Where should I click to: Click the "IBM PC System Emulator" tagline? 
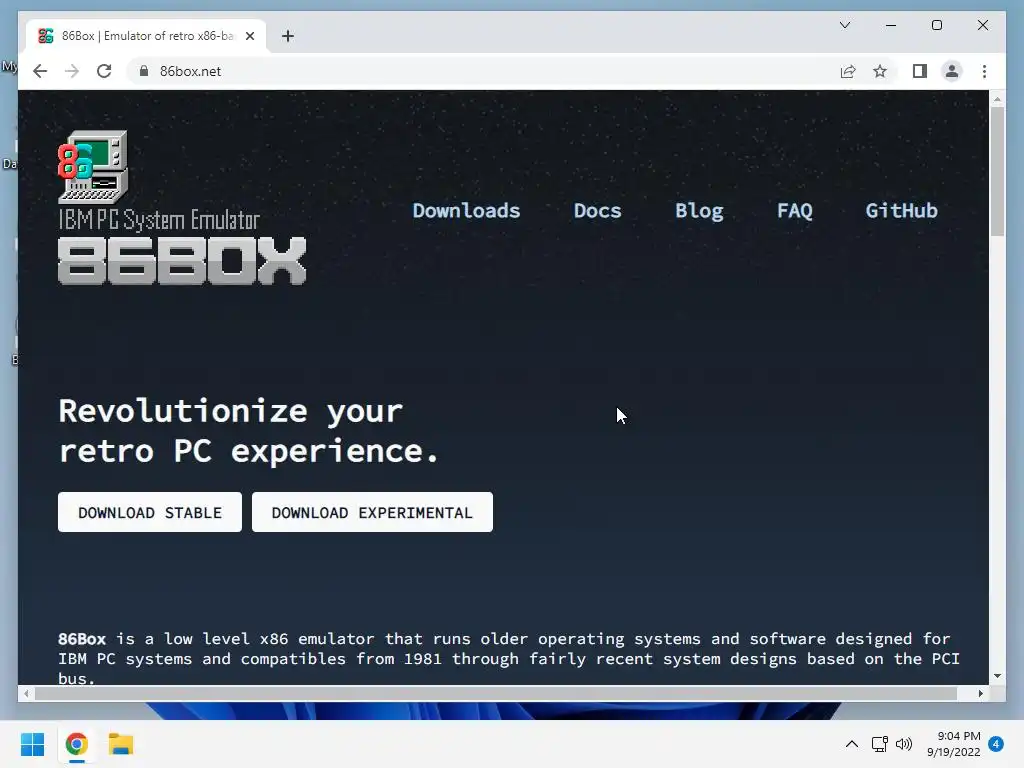pyautogui.click(x=159, y=220)
